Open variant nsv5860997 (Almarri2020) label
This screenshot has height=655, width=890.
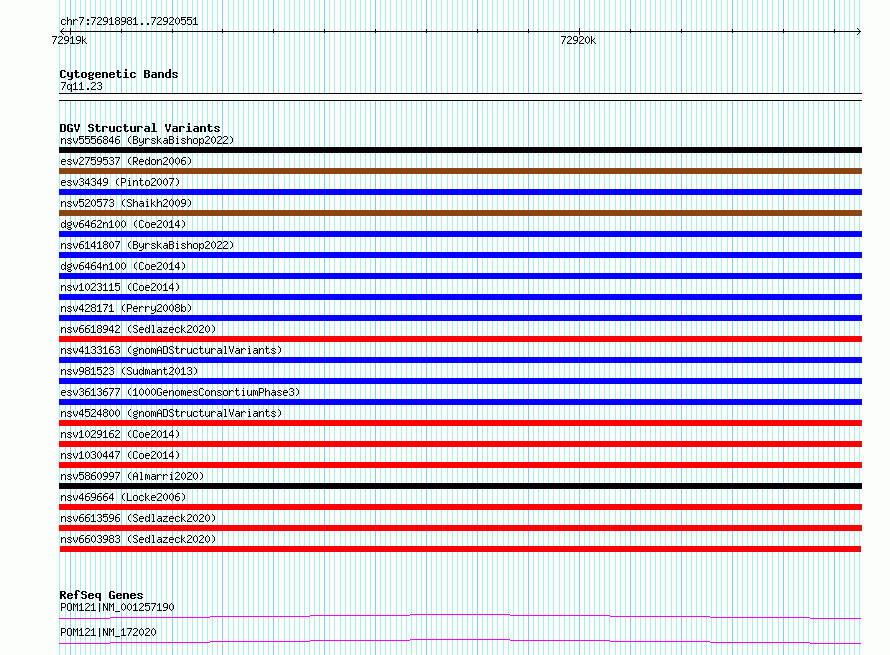(132, 476)
